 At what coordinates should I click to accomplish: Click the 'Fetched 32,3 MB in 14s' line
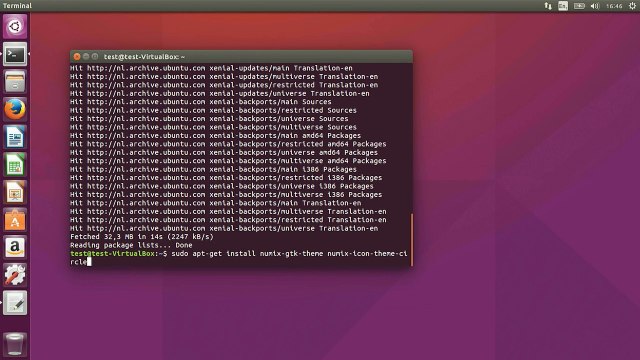coord(142,237)
